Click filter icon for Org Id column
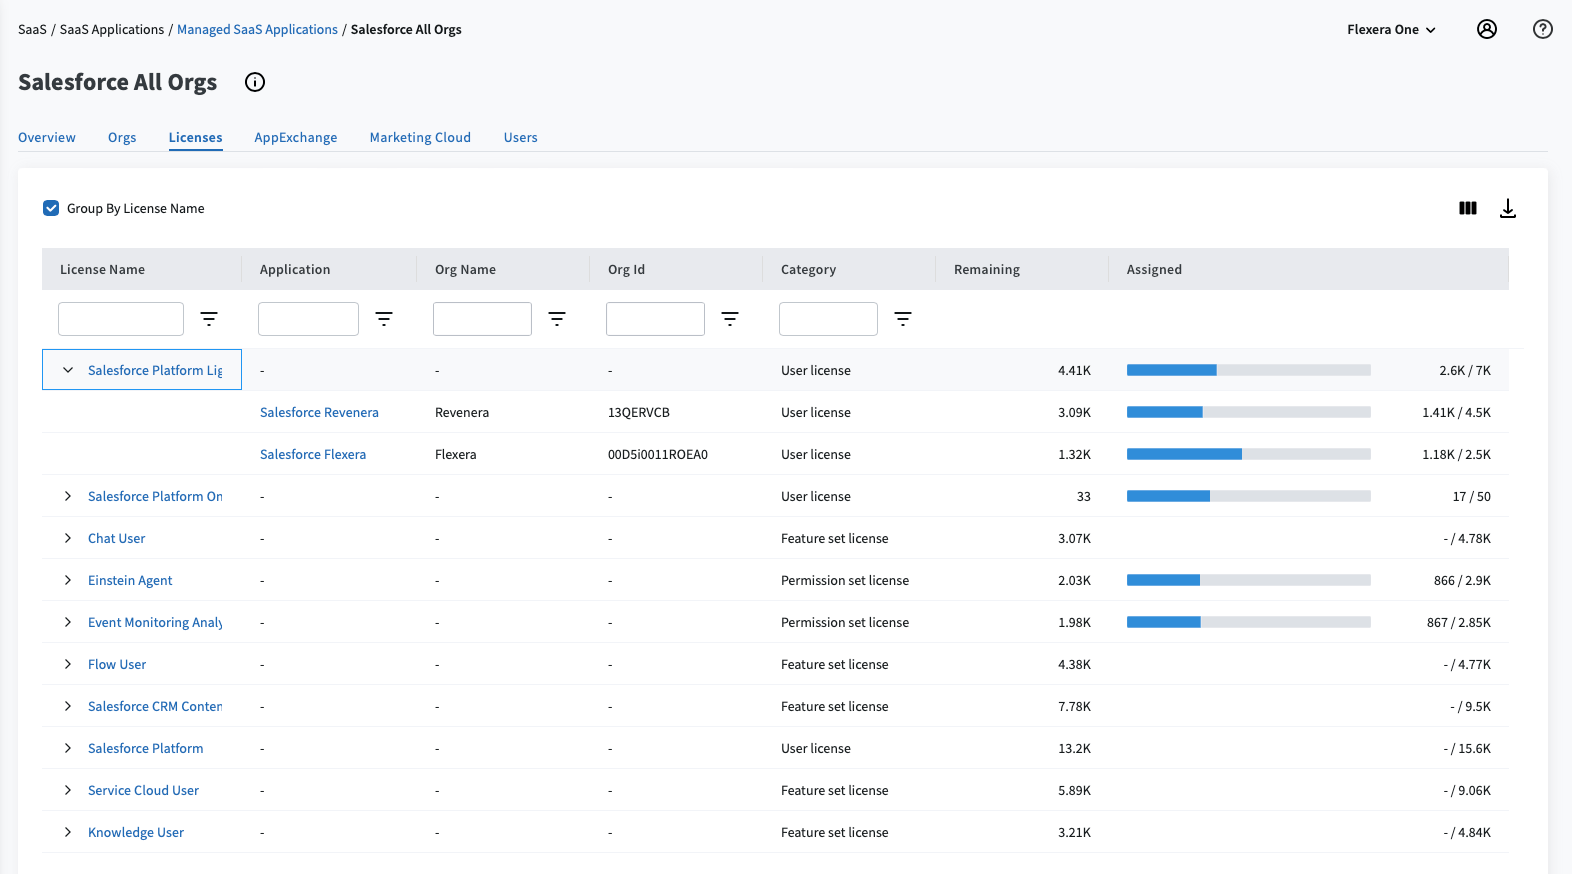This screenshot has height=874, width=1572. click(x=730, y=319)
